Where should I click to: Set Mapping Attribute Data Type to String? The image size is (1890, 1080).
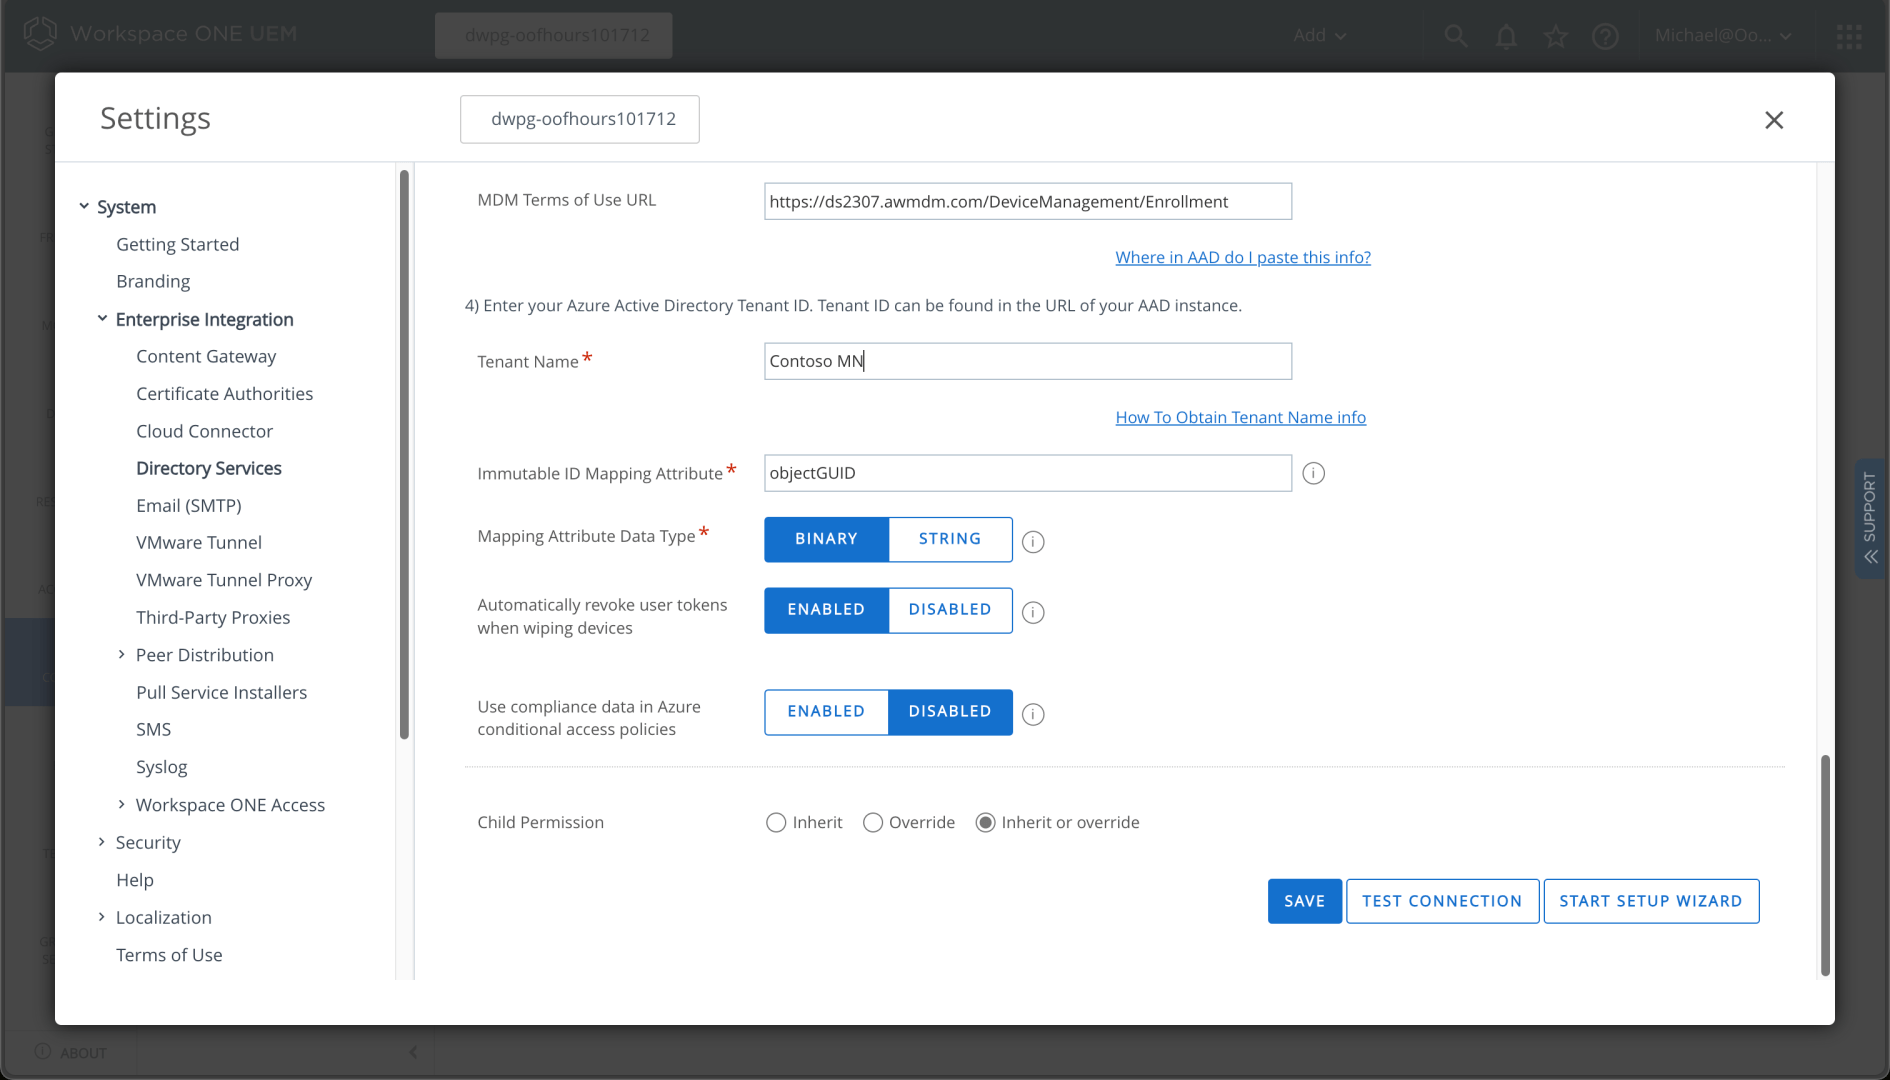point(949,539)
